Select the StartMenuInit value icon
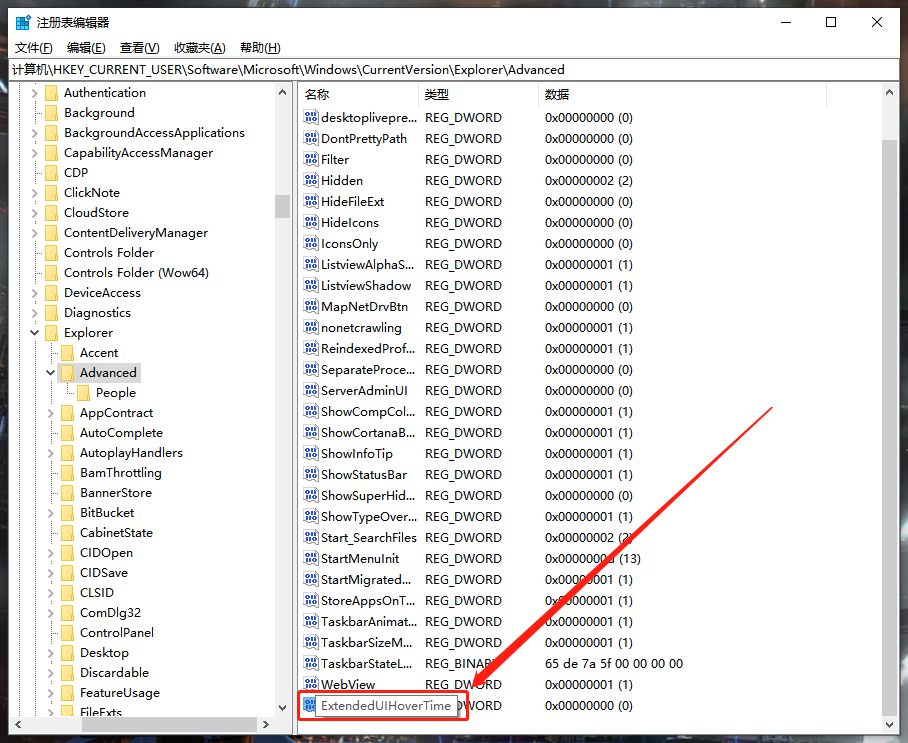 click(311, 558)
